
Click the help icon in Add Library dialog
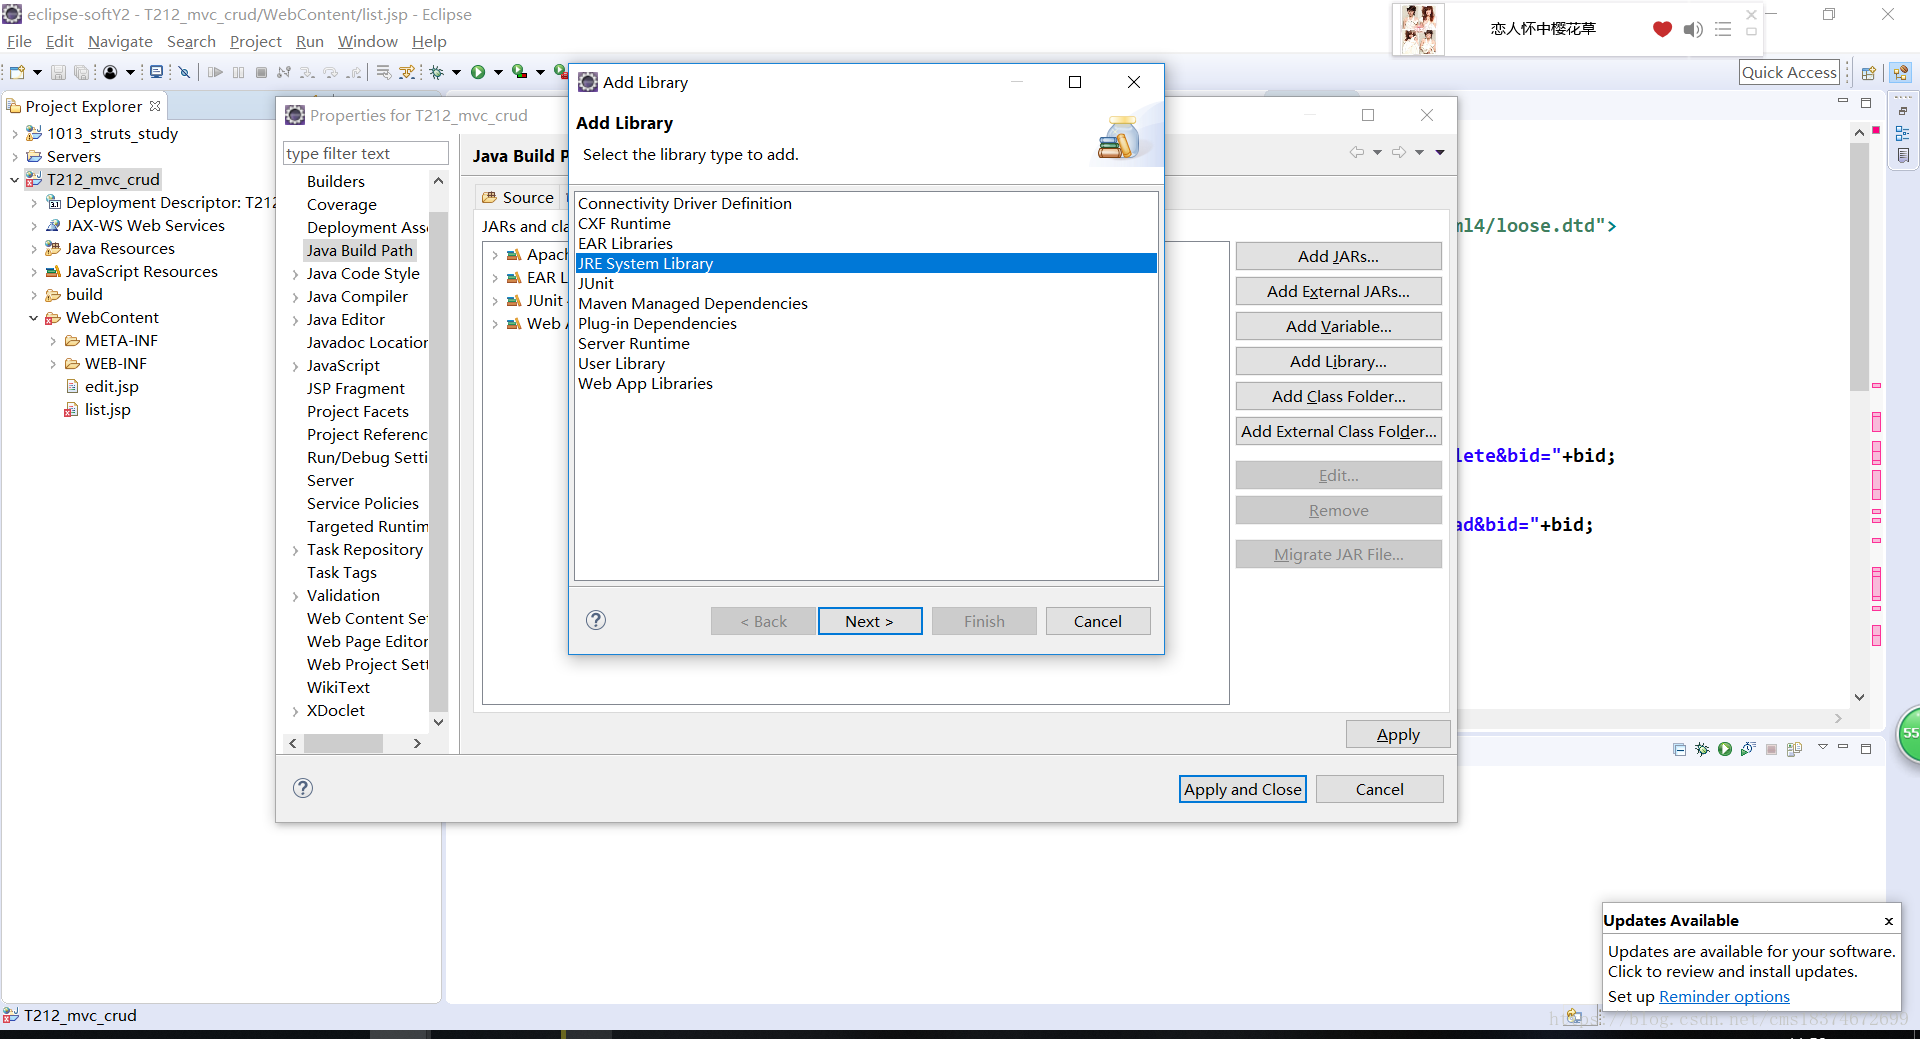(596, 620)
